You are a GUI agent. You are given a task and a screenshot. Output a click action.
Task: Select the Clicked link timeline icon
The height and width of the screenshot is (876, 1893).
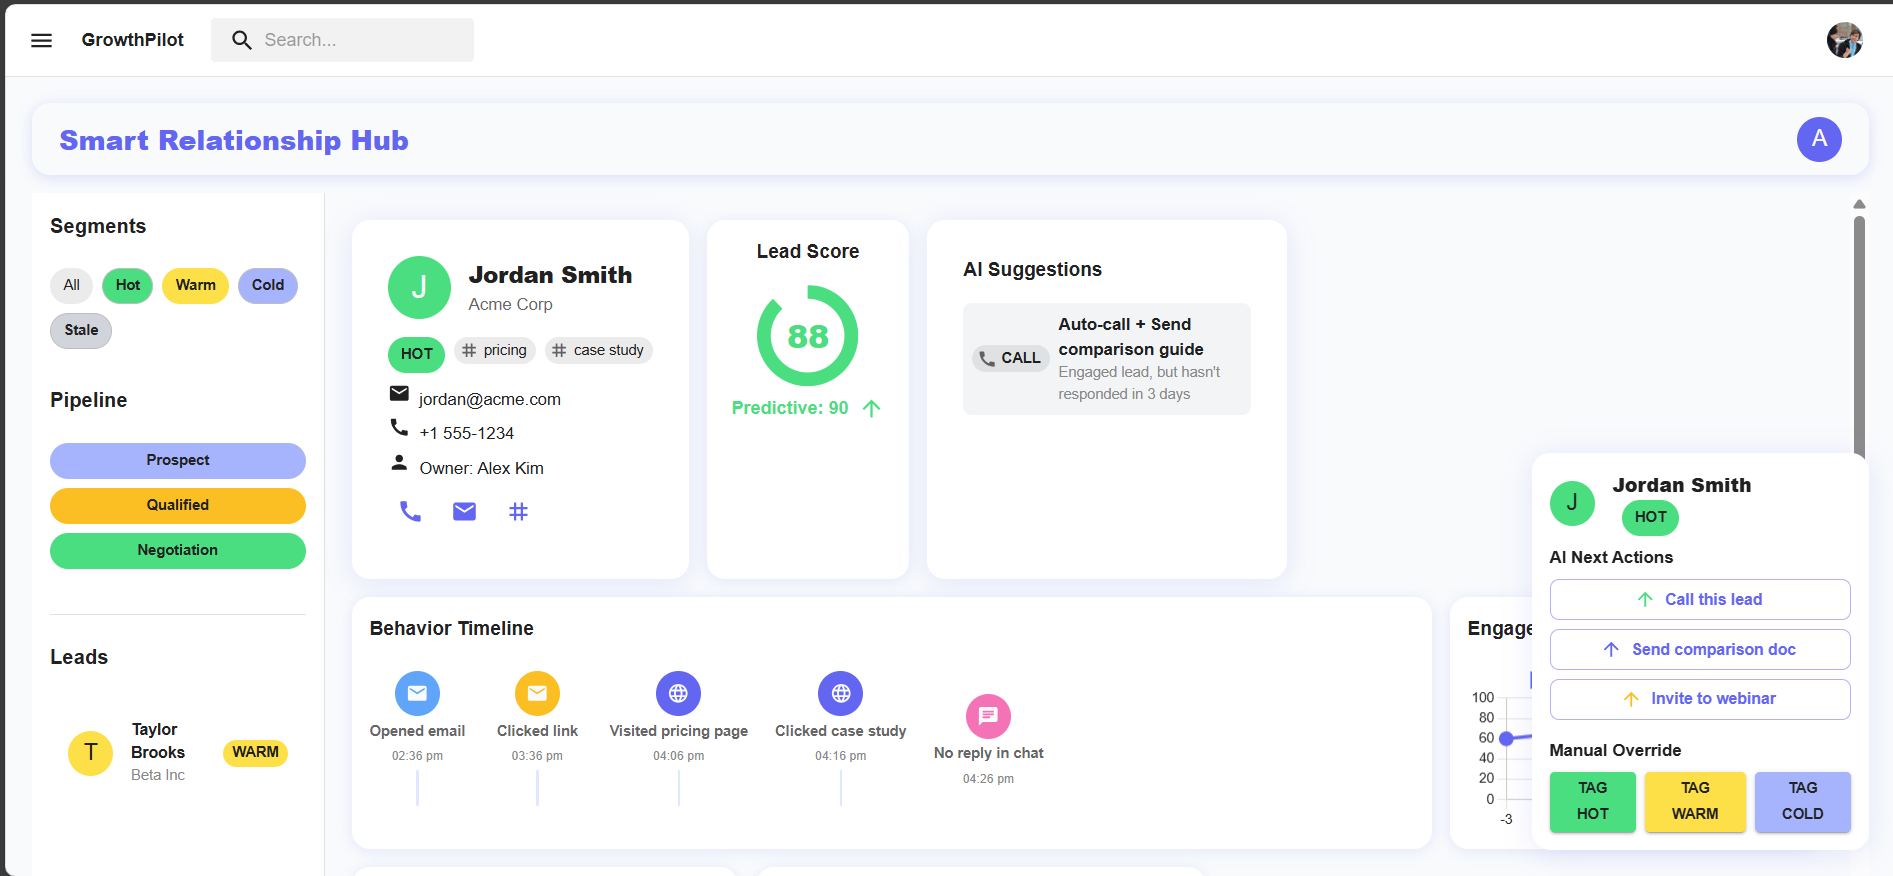click(537, 693)
